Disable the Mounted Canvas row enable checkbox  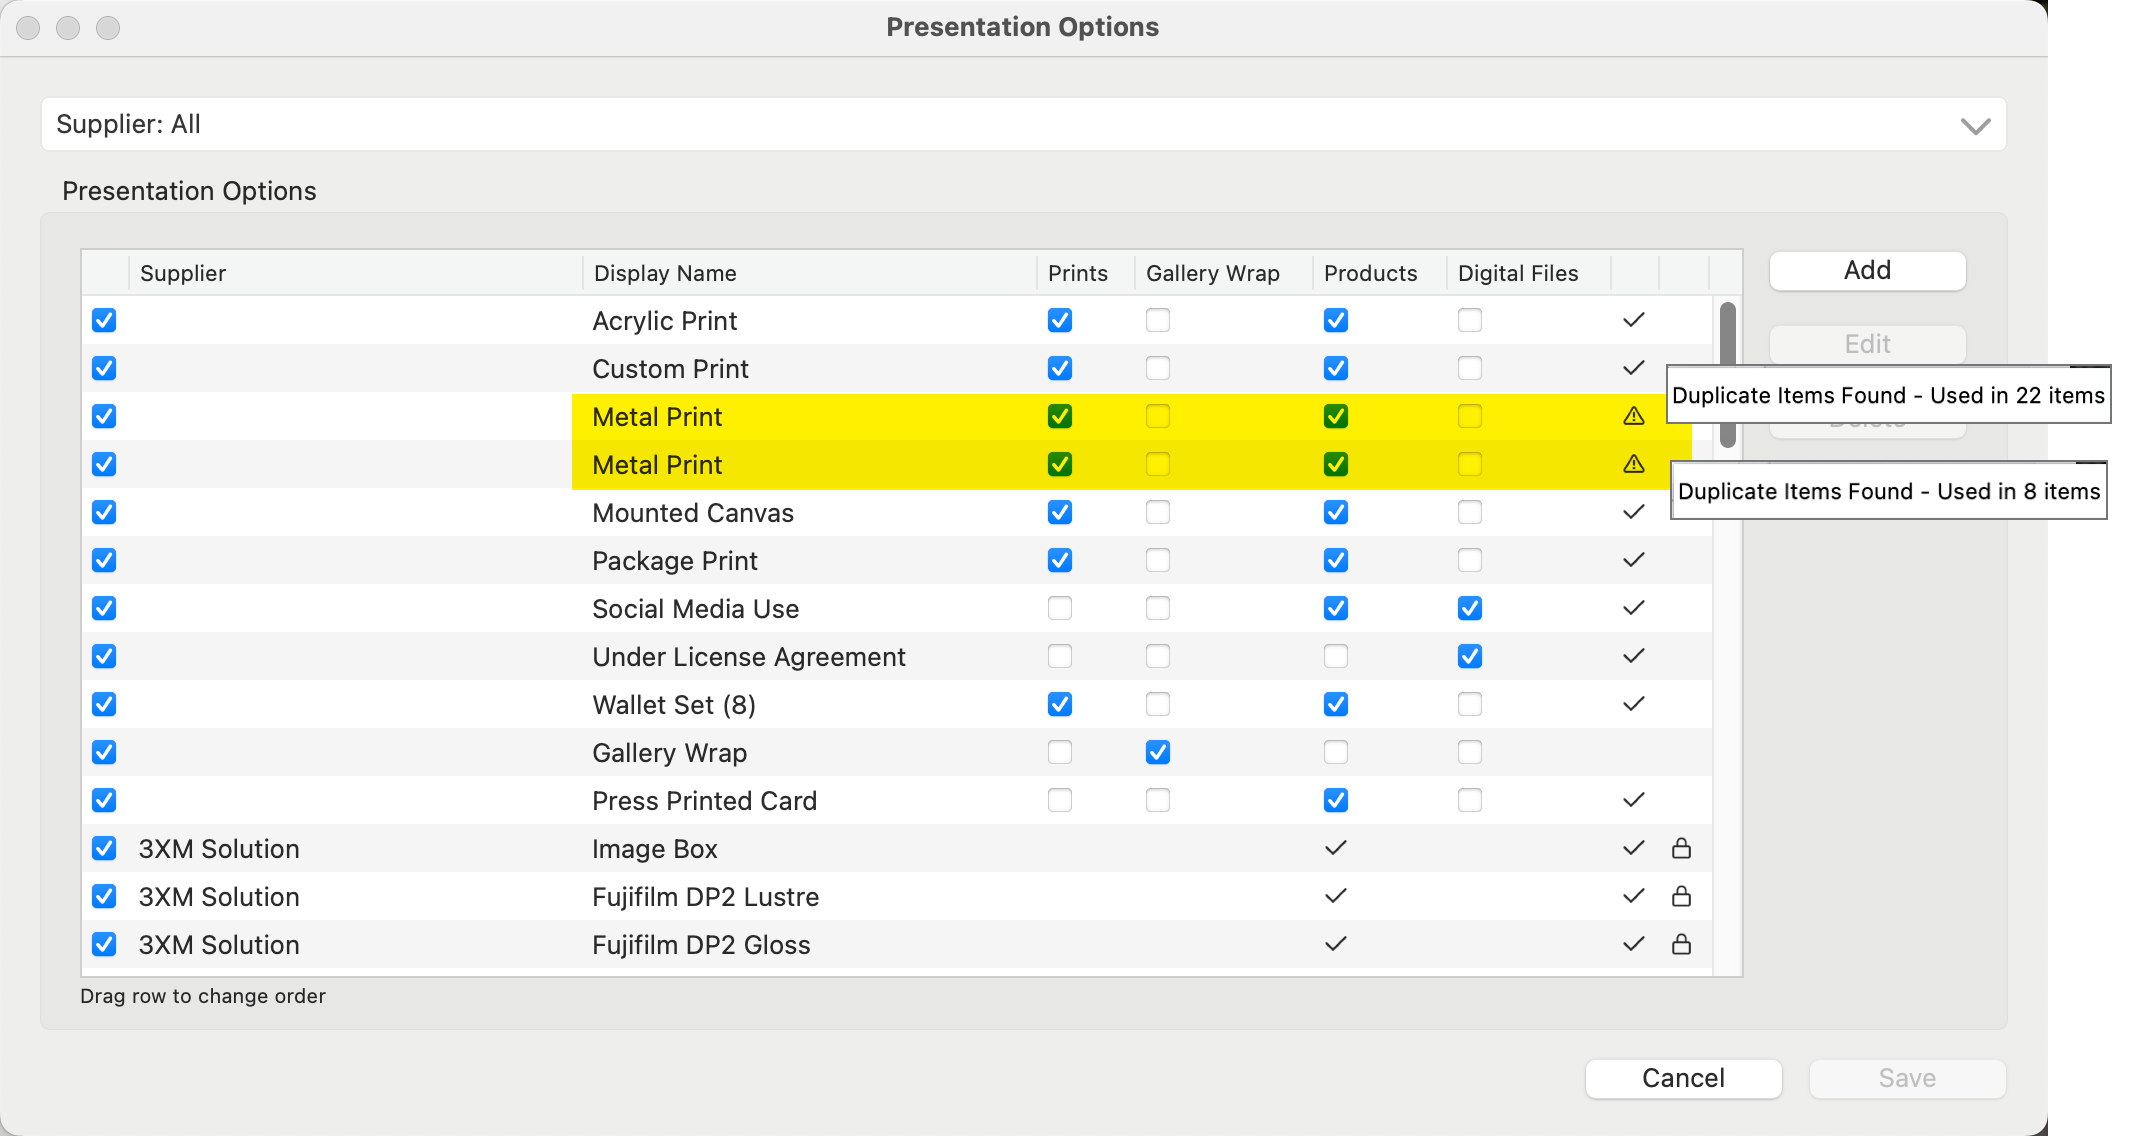click(x=104, y=512)
